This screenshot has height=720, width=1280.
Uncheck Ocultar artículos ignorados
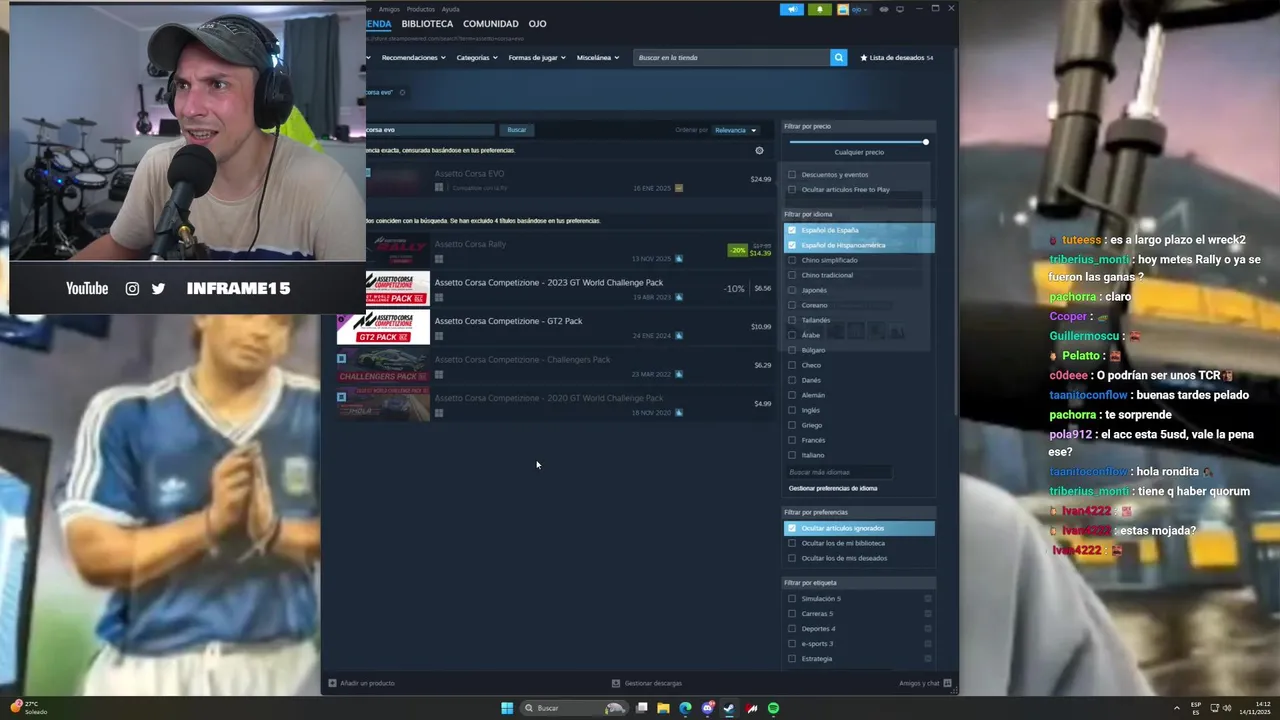point(792,528)
